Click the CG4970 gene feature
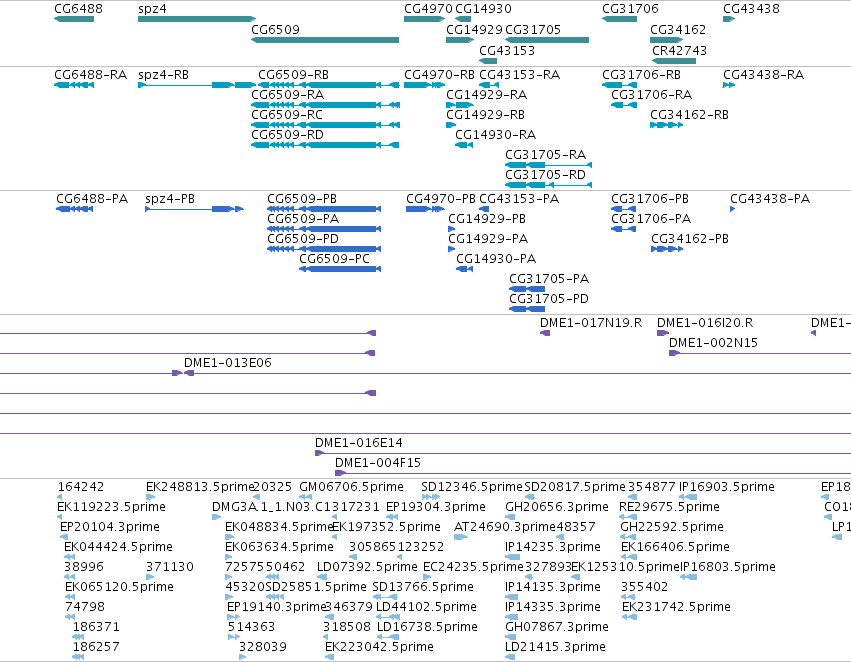 pos(424,19)
